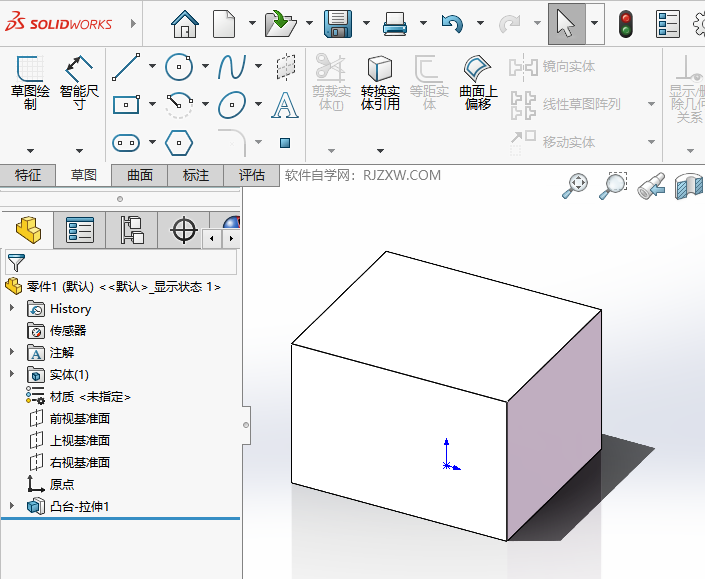Image resolution: width=705 pixels, height=579 pixels.
Task: Undo the last action
Action: pos(452,24)
